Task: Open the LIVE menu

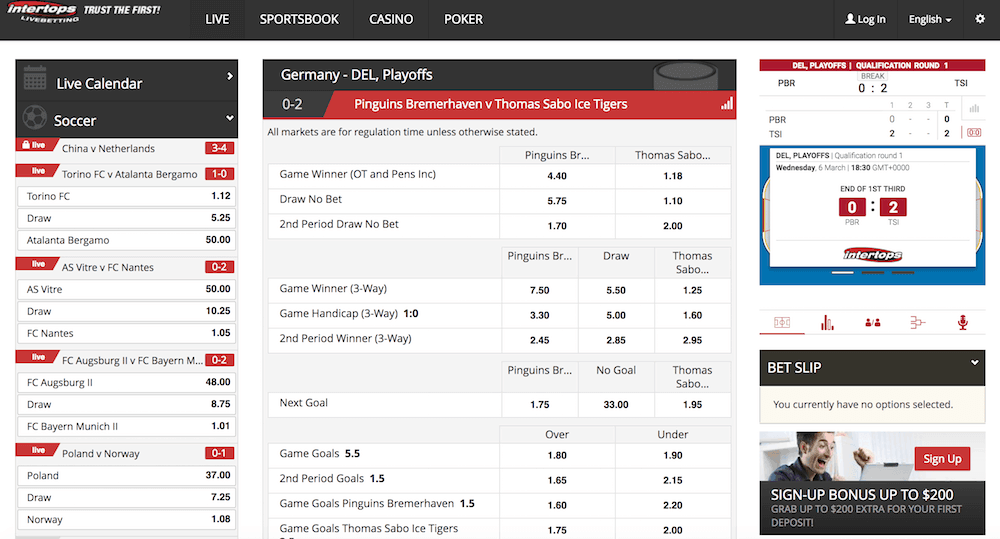Action: coord(217,19)
